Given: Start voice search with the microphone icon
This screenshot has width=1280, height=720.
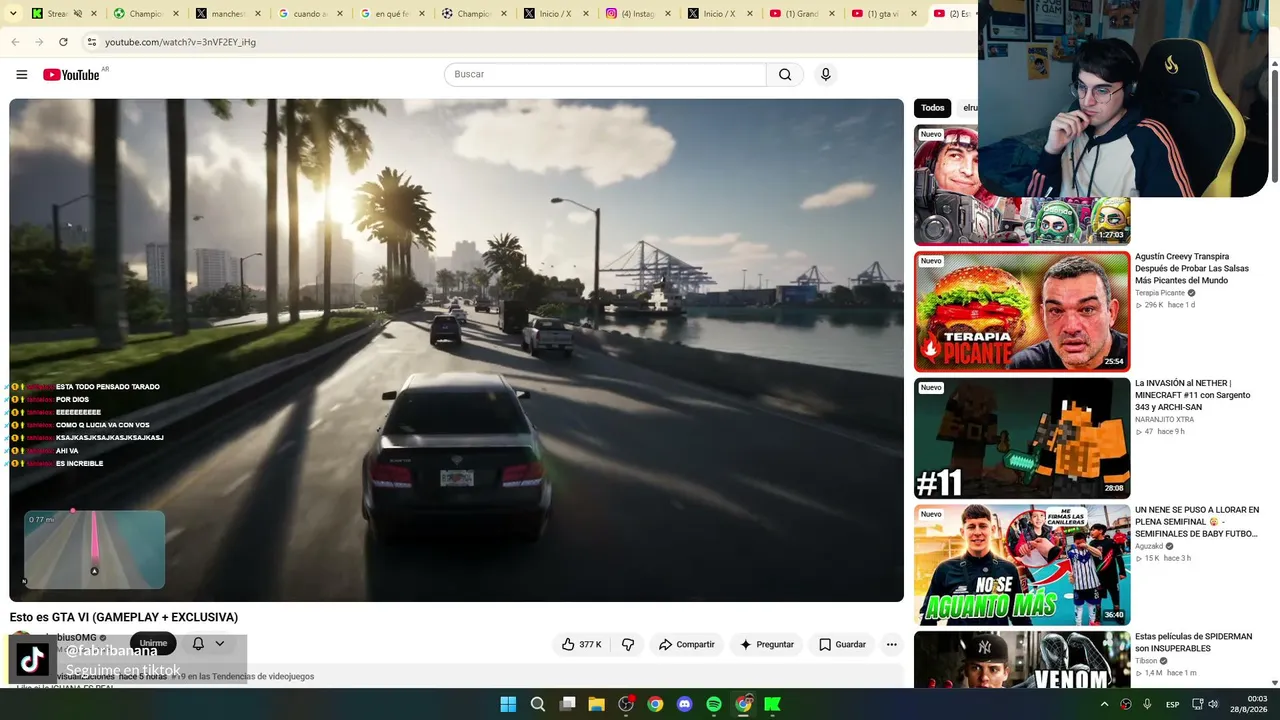Looking at the screenshot, I should 825,74.
